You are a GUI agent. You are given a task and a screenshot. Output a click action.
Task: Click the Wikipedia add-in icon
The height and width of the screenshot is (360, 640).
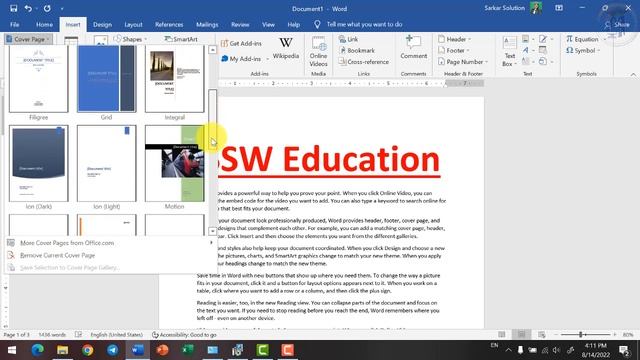(x=286, y=48)
